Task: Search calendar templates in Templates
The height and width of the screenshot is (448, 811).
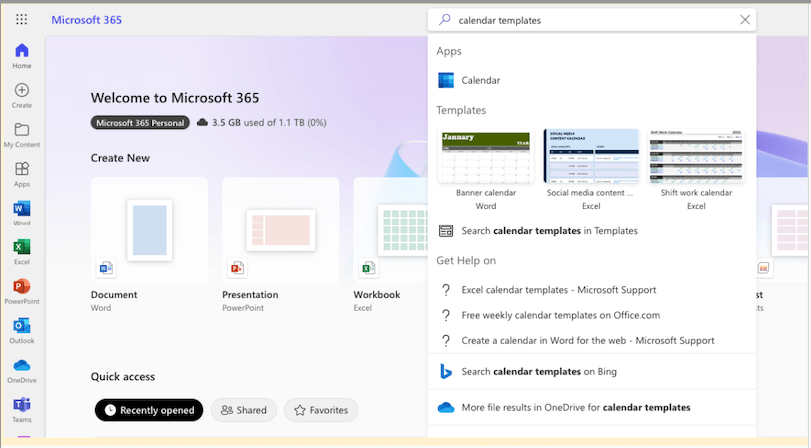Action: [548, 231]
